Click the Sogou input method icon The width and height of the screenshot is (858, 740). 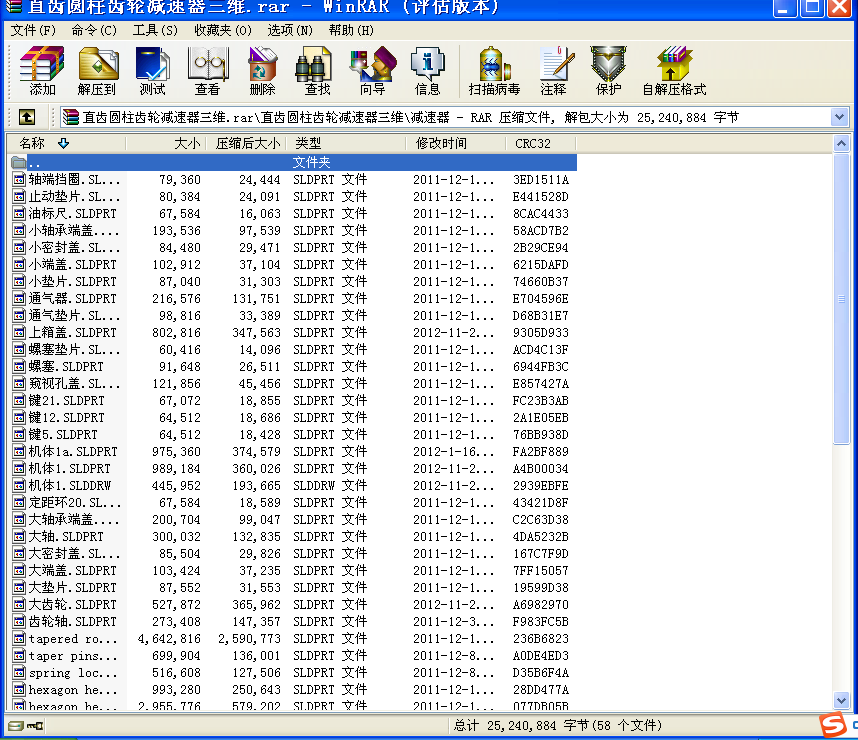(833, 725)
